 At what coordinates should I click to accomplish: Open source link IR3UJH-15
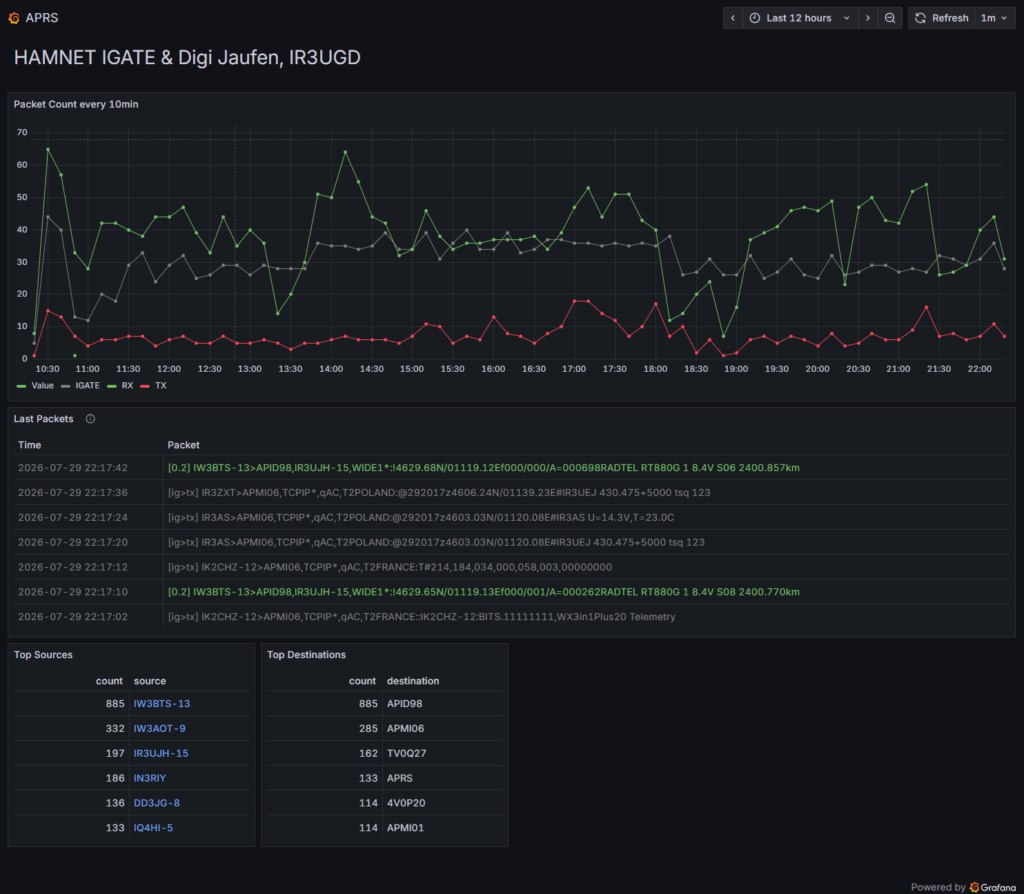161,753
